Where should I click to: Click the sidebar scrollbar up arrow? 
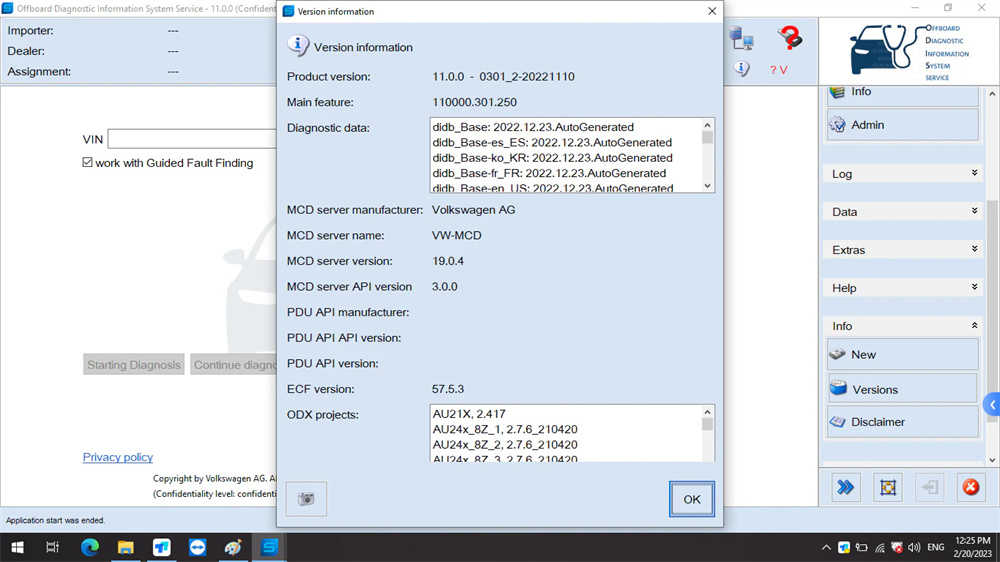[992, 93]
